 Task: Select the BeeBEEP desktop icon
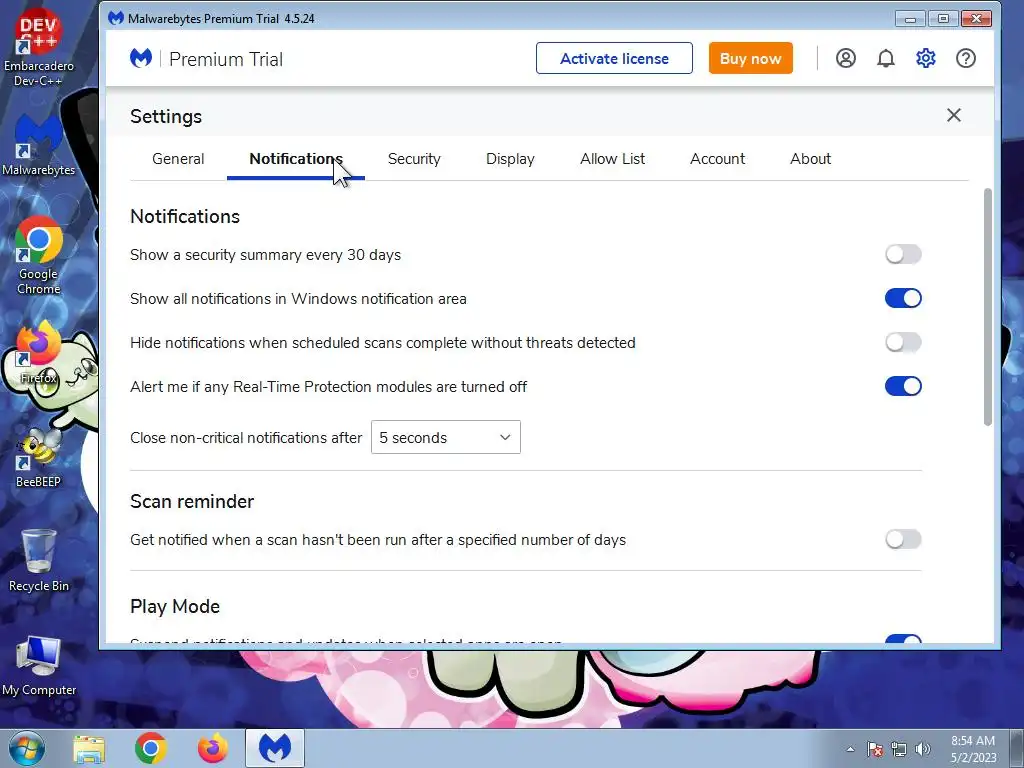(38, 459)
